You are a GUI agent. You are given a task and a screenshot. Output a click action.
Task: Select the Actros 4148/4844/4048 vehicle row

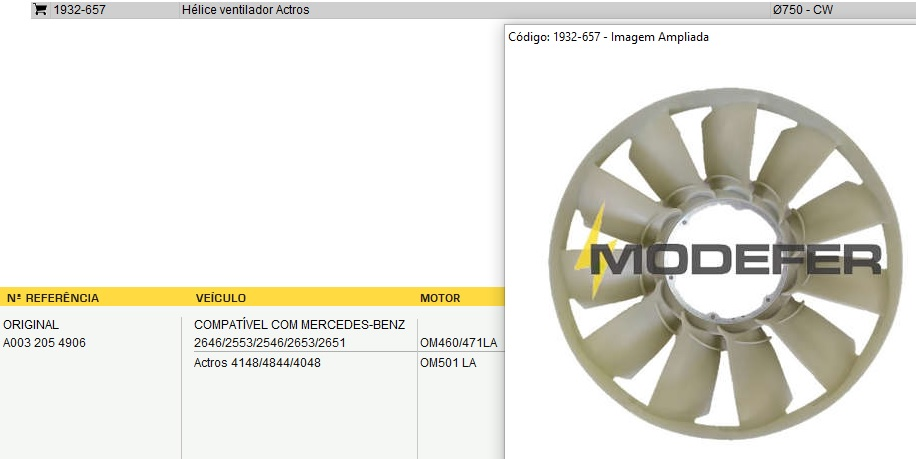257,362
